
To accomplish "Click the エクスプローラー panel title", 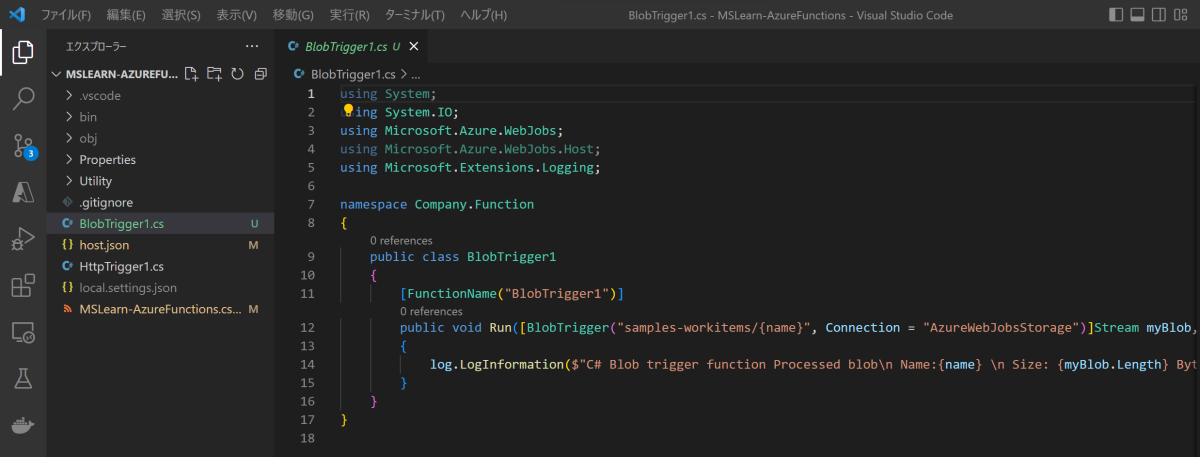I will click(96, 46).
